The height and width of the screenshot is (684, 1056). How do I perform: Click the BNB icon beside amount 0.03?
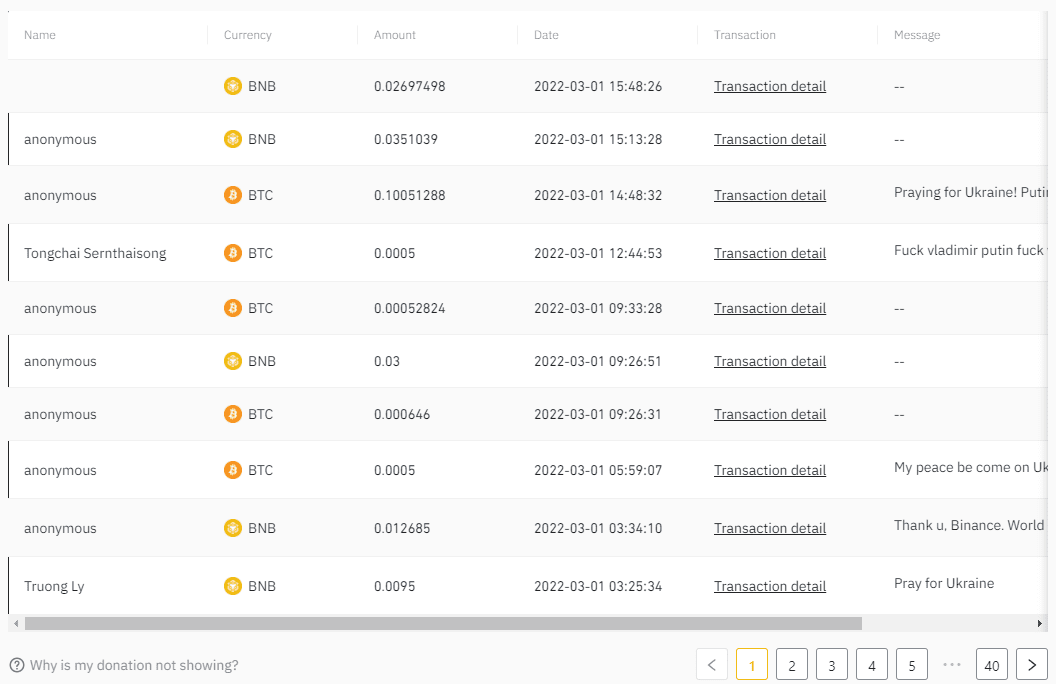233,361
